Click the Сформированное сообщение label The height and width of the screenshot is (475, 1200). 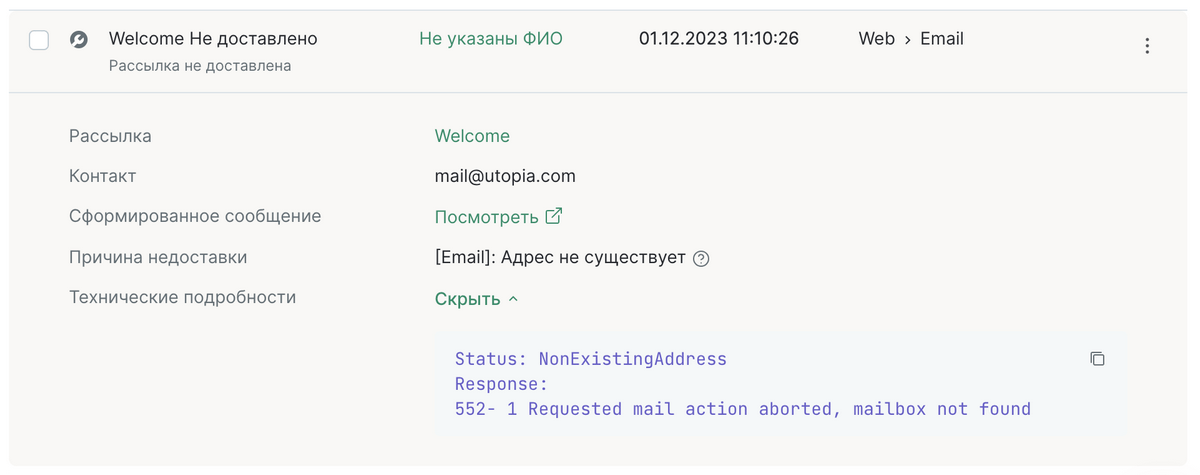point(195,216)
